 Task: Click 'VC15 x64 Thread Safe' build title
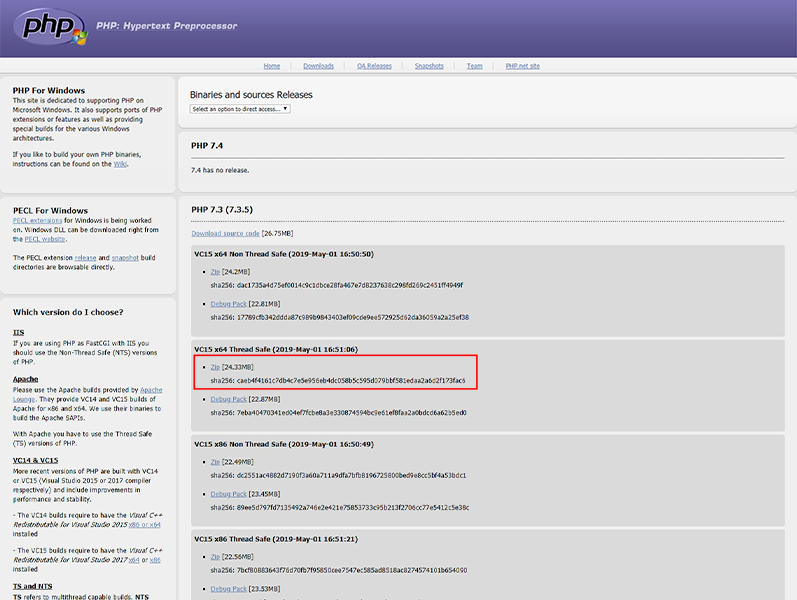pos(276,349)
